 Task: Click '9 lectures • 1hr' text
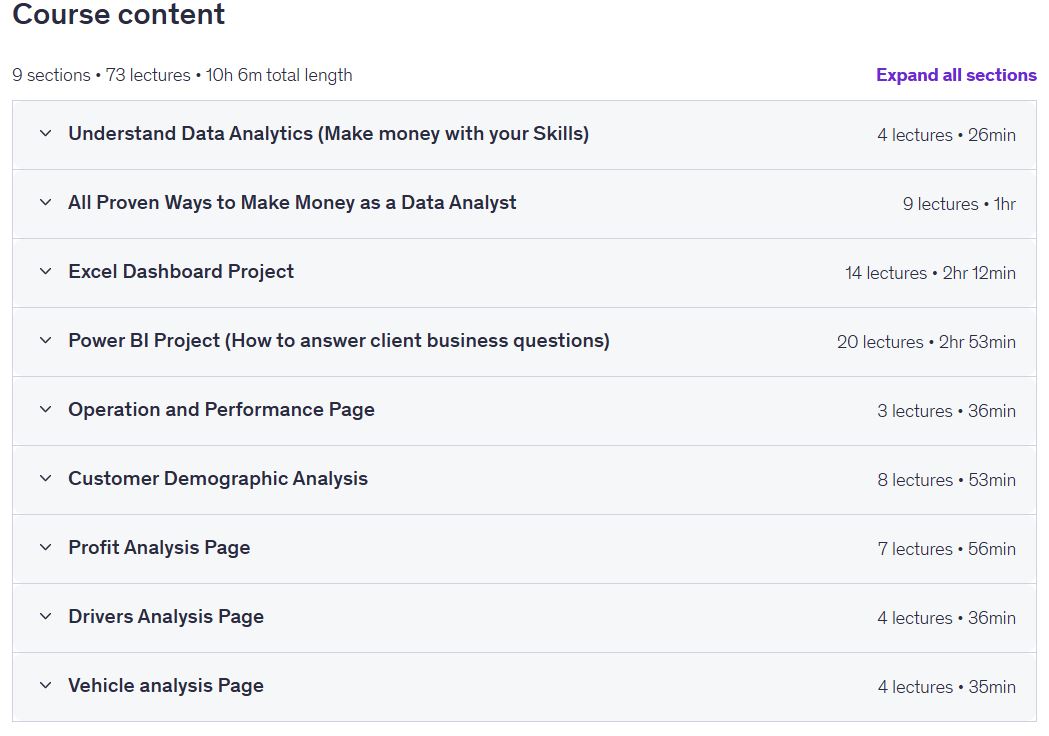[959, 204]
